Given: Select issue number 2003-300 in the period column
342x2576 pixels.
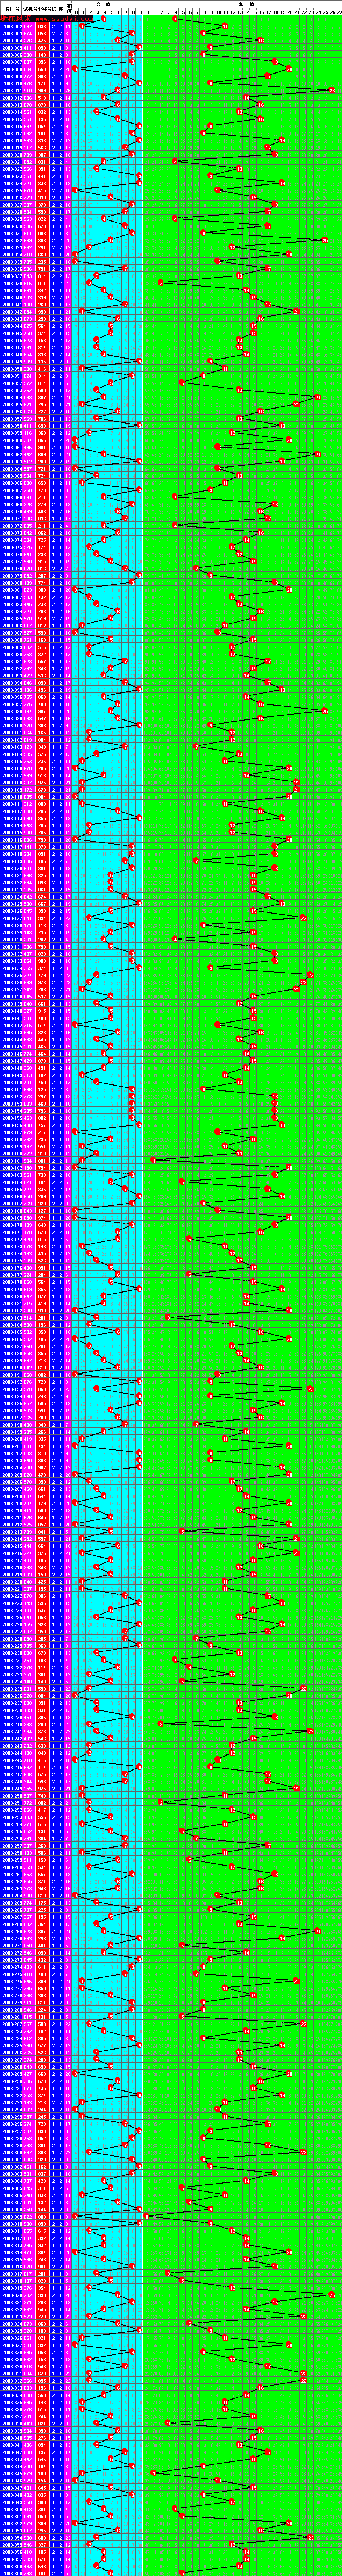Looking at the screenshot, I should (x=11, y=2153).
